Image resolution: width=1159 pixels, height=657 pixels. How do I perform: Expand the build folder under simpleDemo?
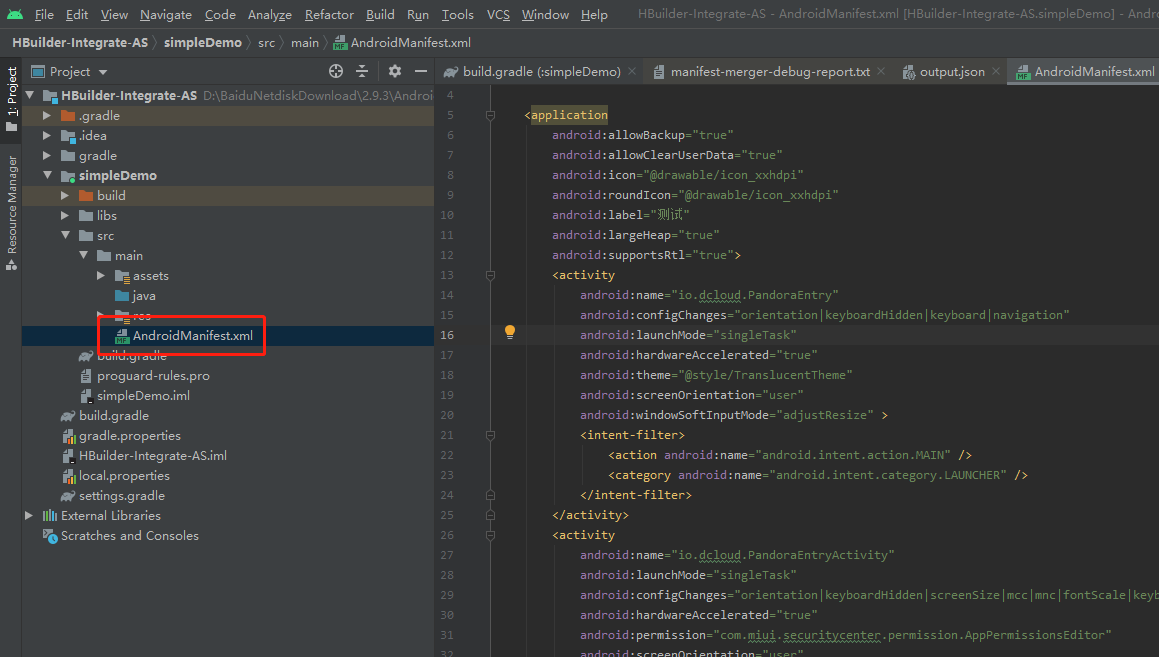pyautogui.click(x=65, y=195)
